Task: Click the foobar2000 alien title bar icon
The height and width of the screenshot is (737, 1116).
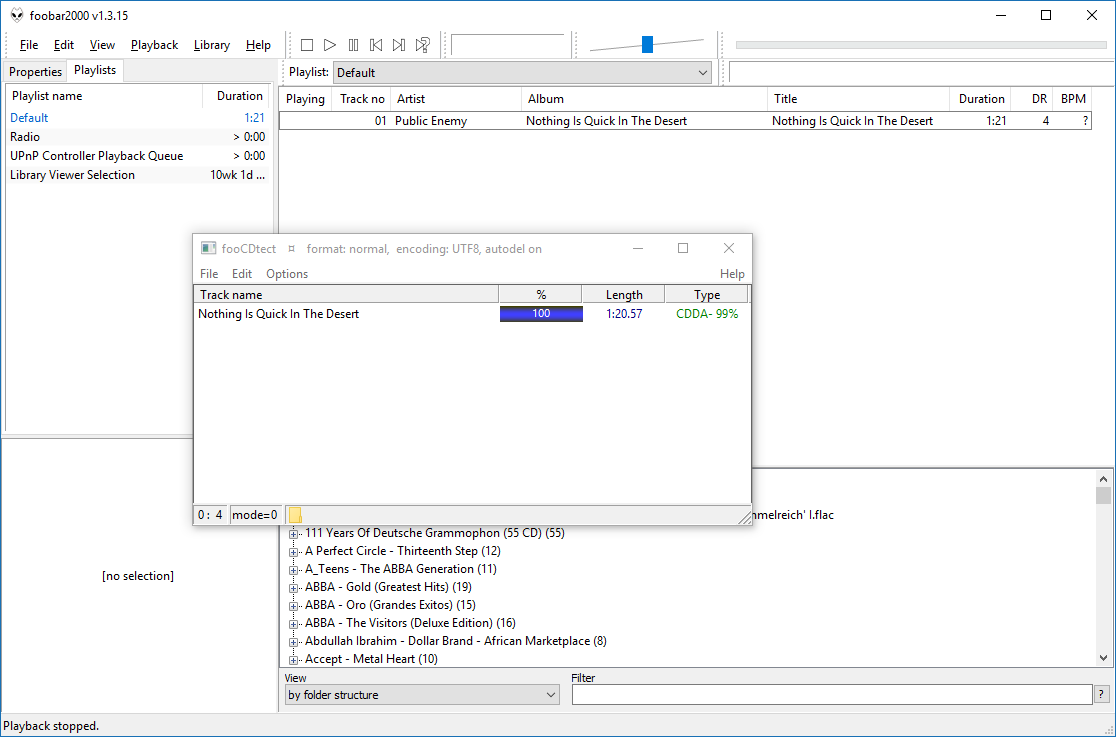Action: pyautogui.click(x=17, y=16)
